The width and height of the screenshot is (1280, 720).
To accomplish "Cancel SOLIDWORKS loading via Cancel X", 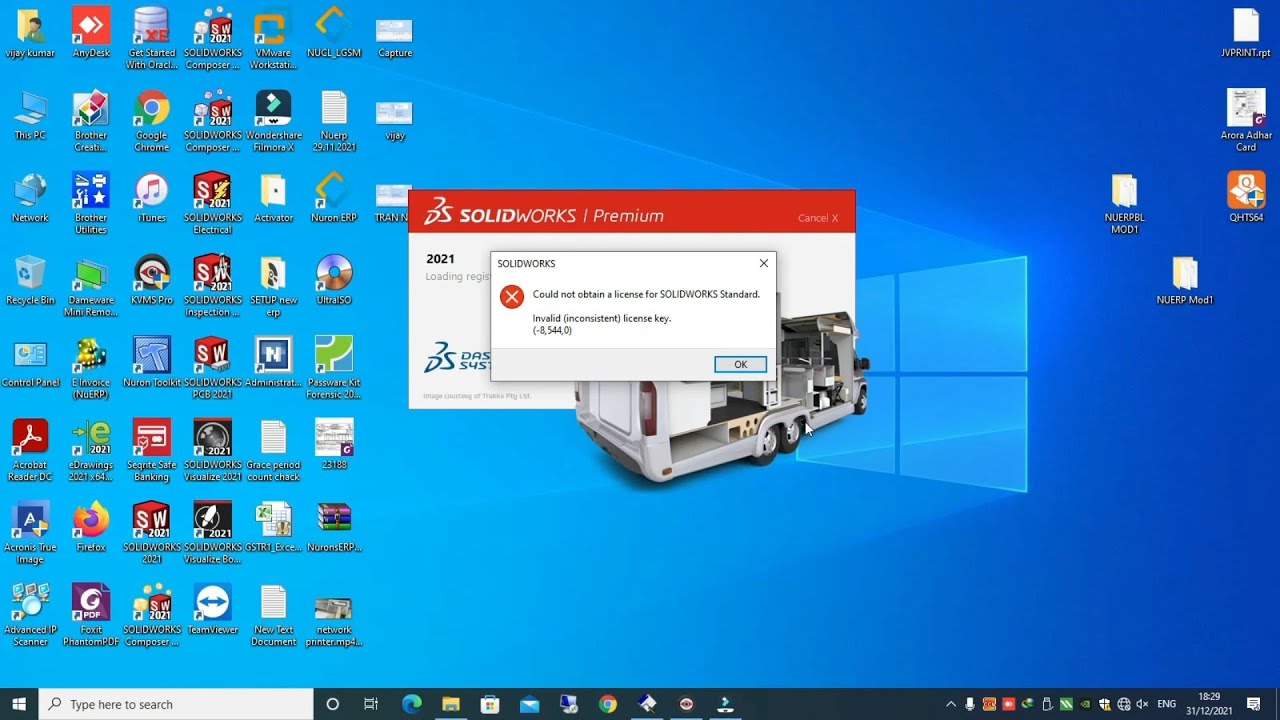I will pyautogui.click(x=818, y=217).
